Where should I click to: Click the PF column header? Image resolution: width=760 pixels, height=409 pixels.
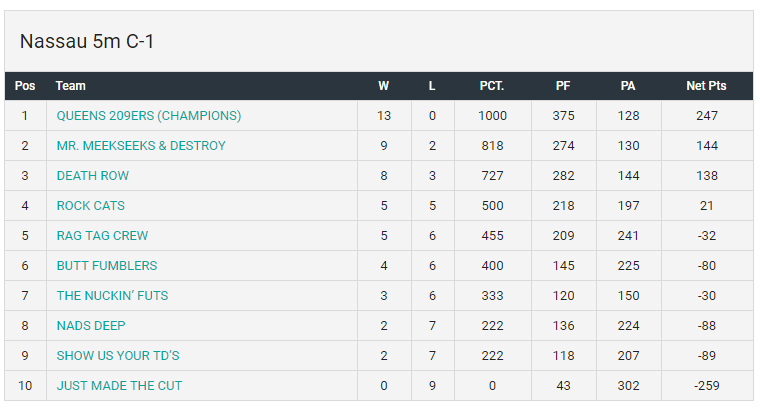pos(563,86)
